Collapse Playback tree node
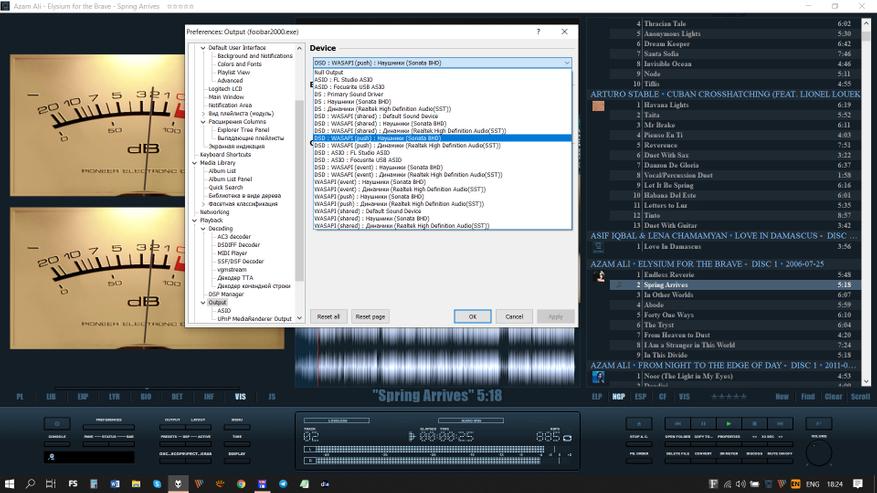Viewport: 877px width, 493px height. [195, 220]
